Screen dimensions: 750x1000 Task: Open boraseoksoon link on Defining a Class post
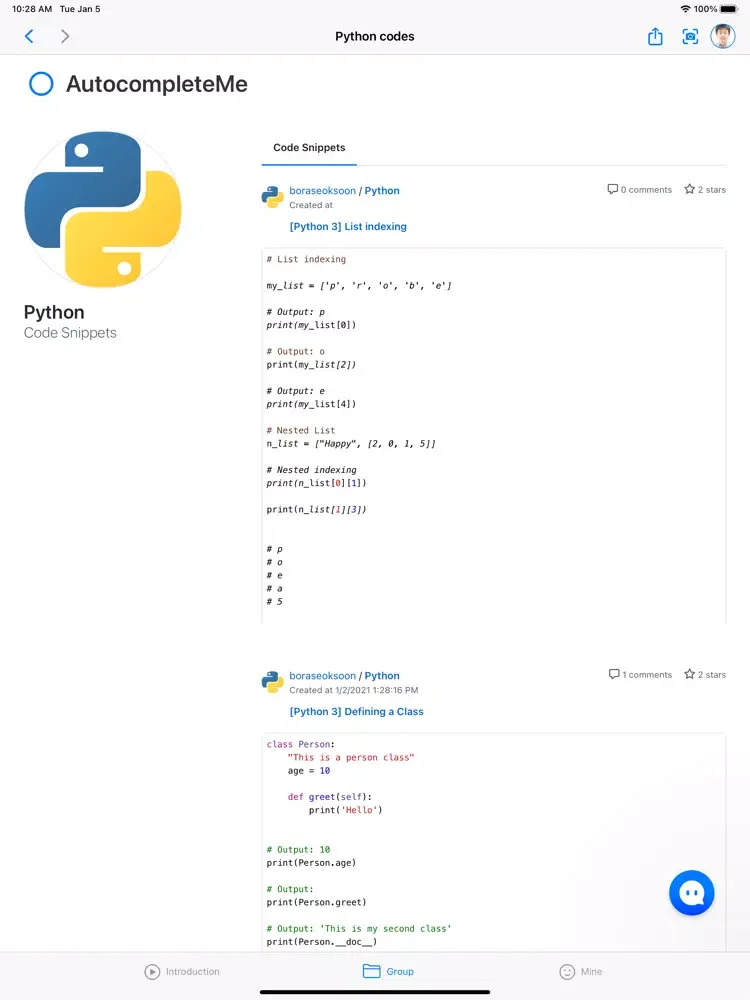(323, 675)
